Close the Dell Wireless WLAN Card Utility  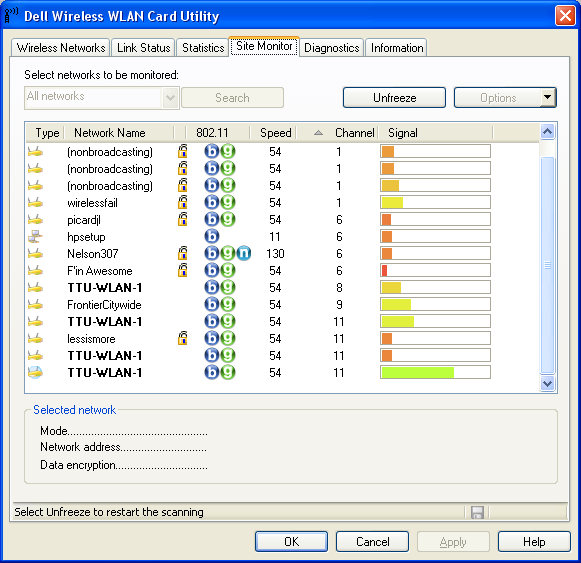tap(565, 16)
